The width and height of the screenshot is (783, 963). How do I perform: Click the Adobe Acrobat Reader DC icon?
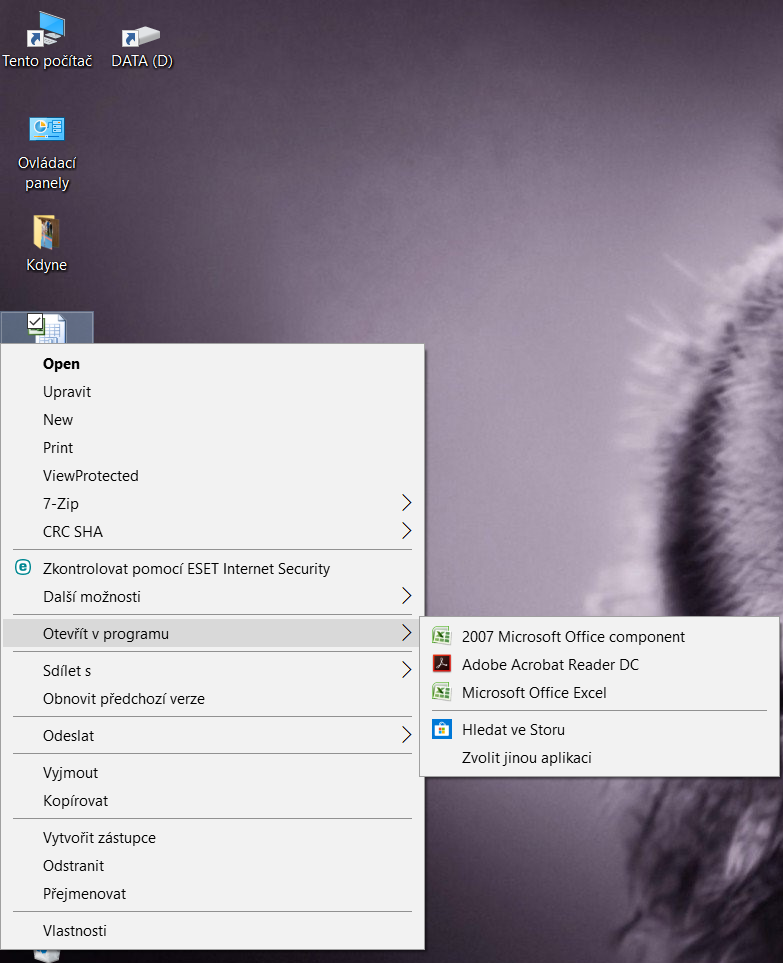pos(442,663)
